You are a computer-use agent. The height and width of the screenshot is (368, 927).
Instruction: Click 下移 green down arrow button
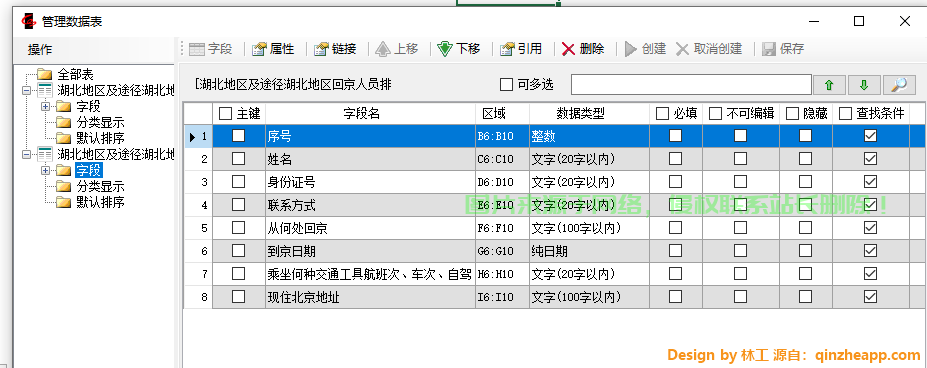tap(459, 49)
